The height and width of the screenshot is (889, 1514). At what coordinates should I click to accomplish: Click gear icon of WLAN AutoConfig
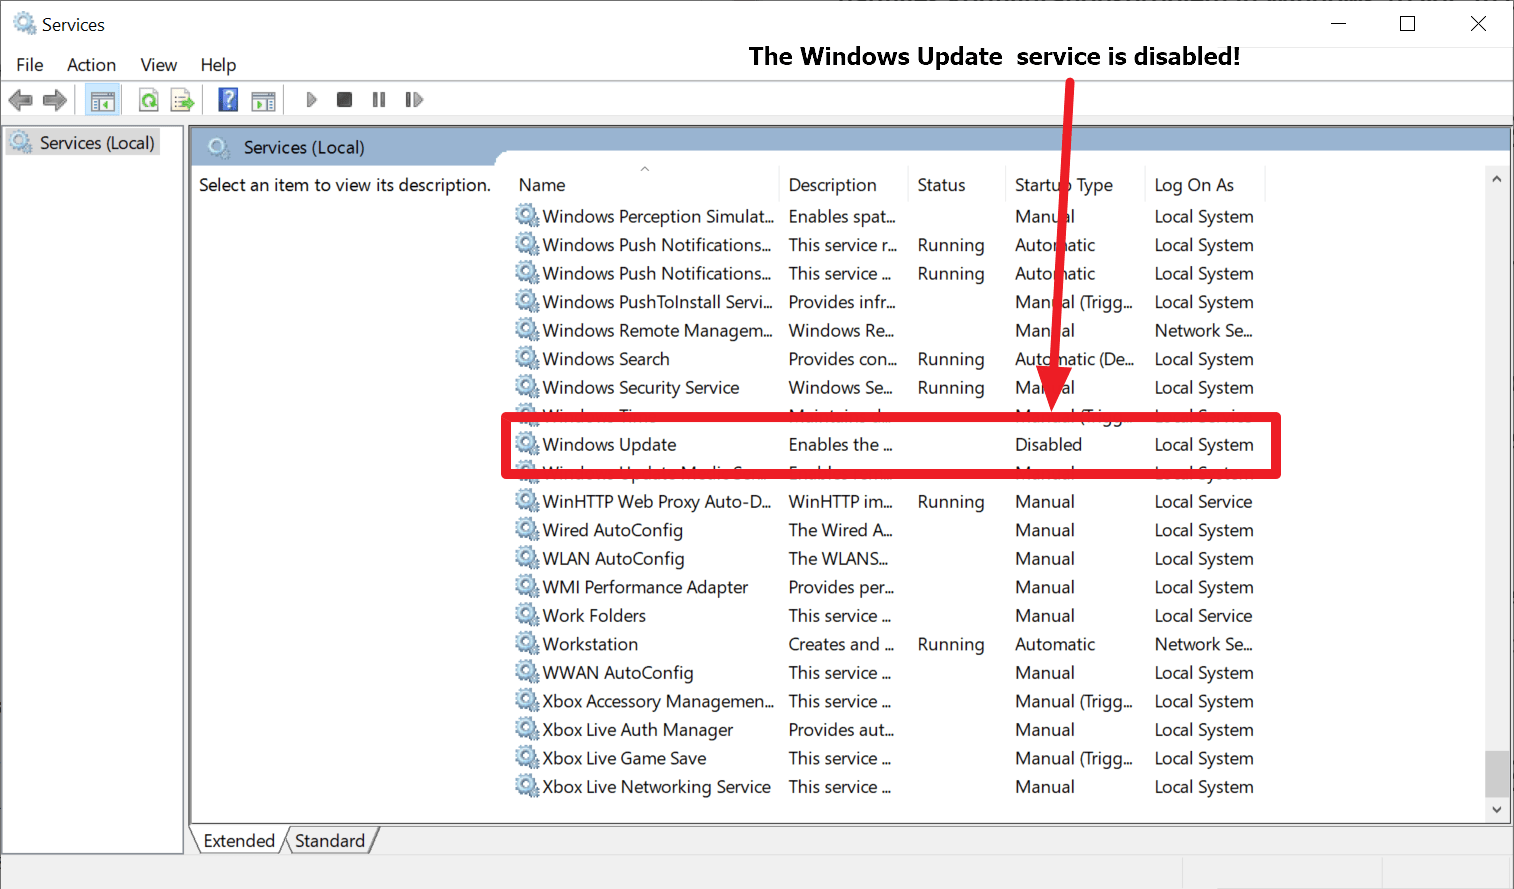point(527,557)
